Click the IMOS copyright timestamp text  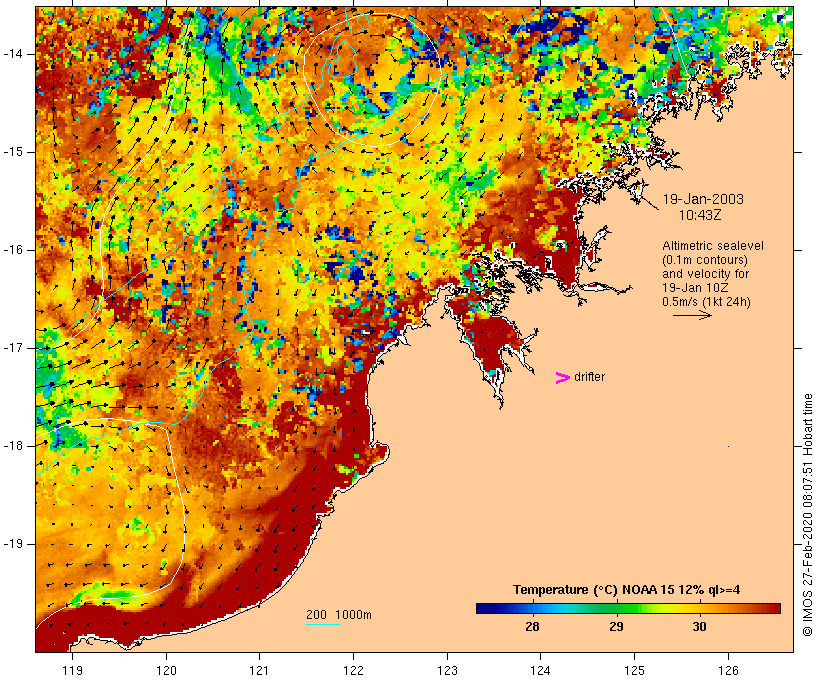[x=808, y=515]
